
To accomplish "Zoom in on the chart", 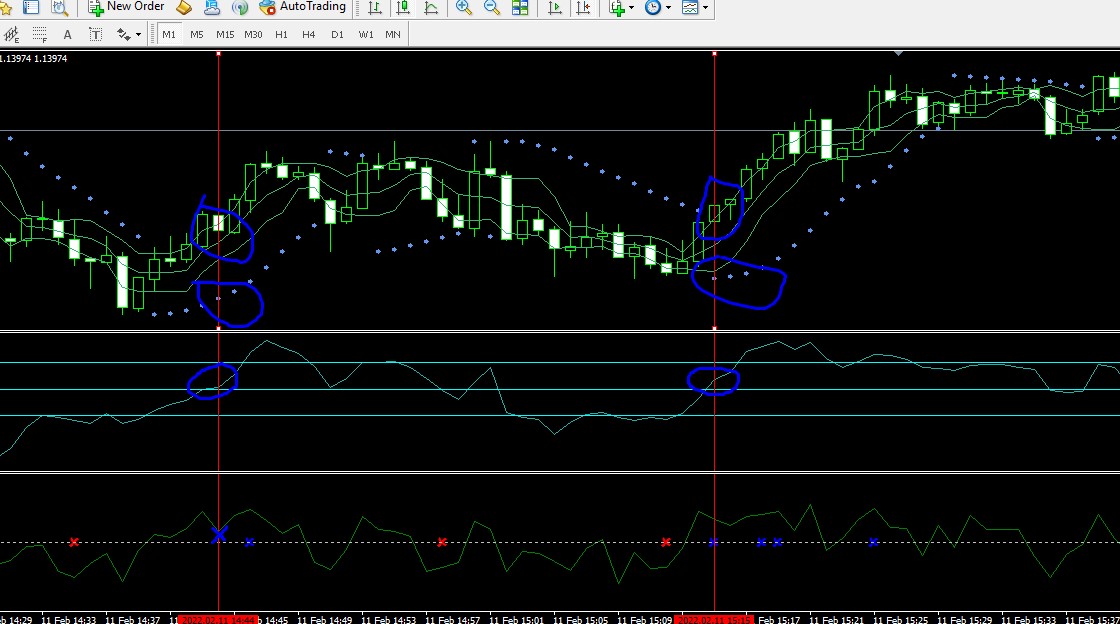I will [464, 7].
